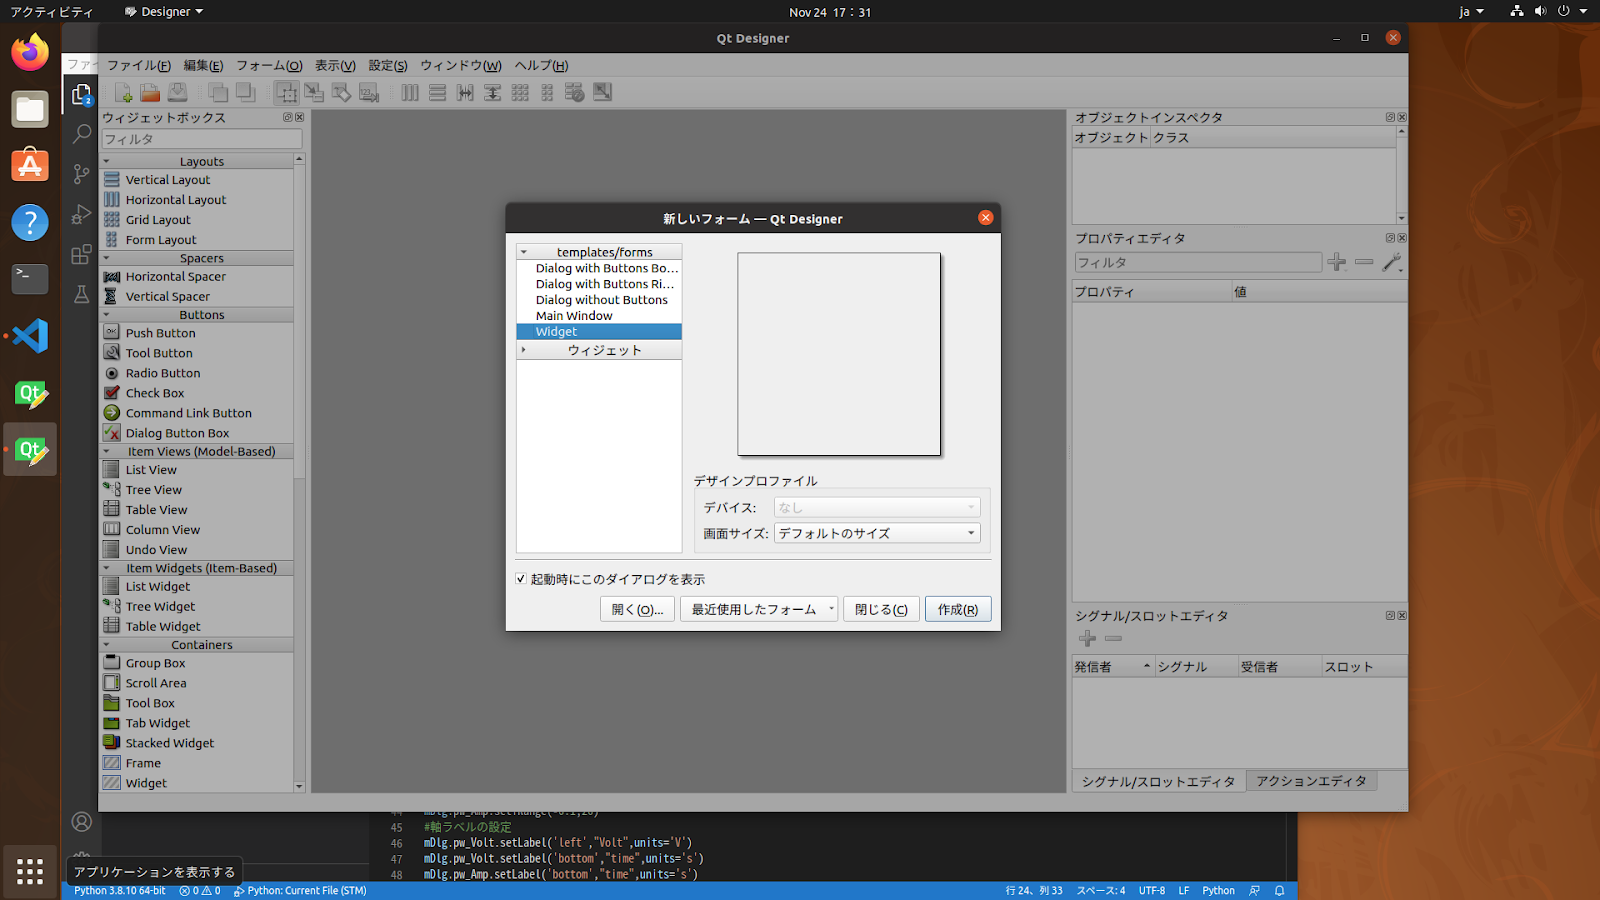
Task: Click the form preview thumbnail
Action: (839, 354)
